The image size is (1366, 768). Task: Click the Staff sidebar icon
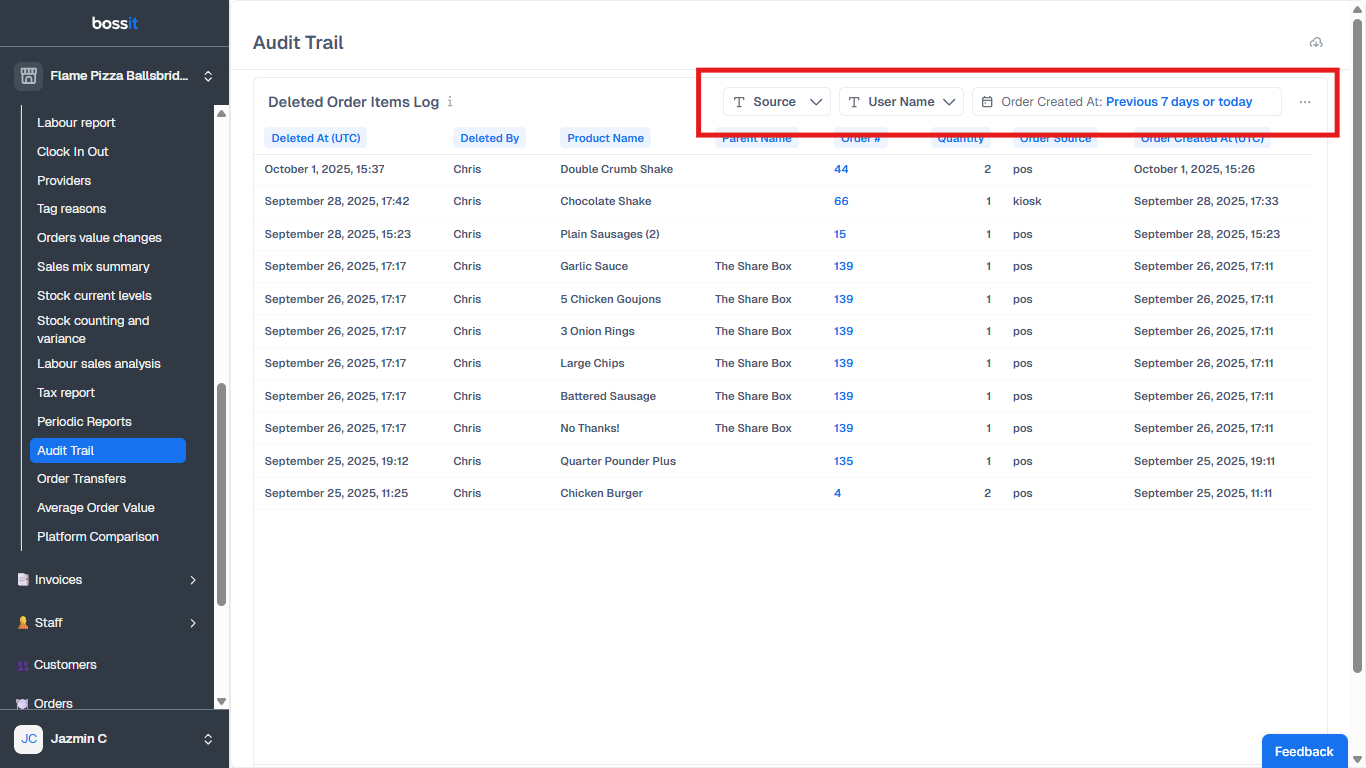[22, 623]
